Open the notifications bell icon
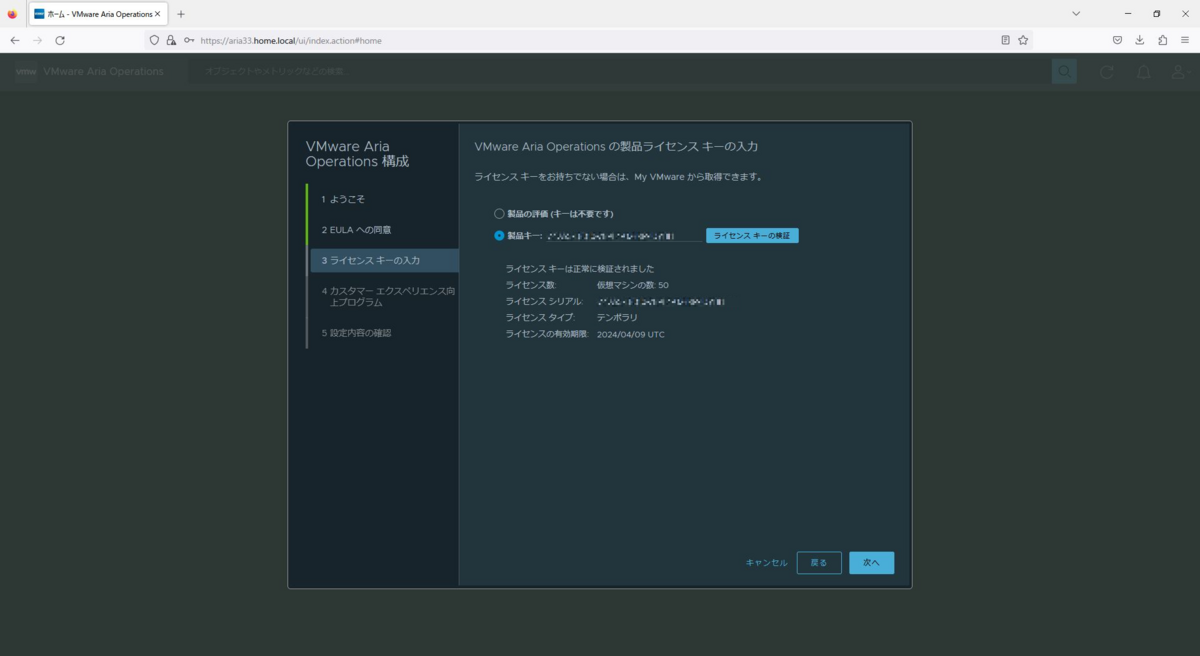1200x656 pixels. pyautogui.click(x=1143, y=72)
